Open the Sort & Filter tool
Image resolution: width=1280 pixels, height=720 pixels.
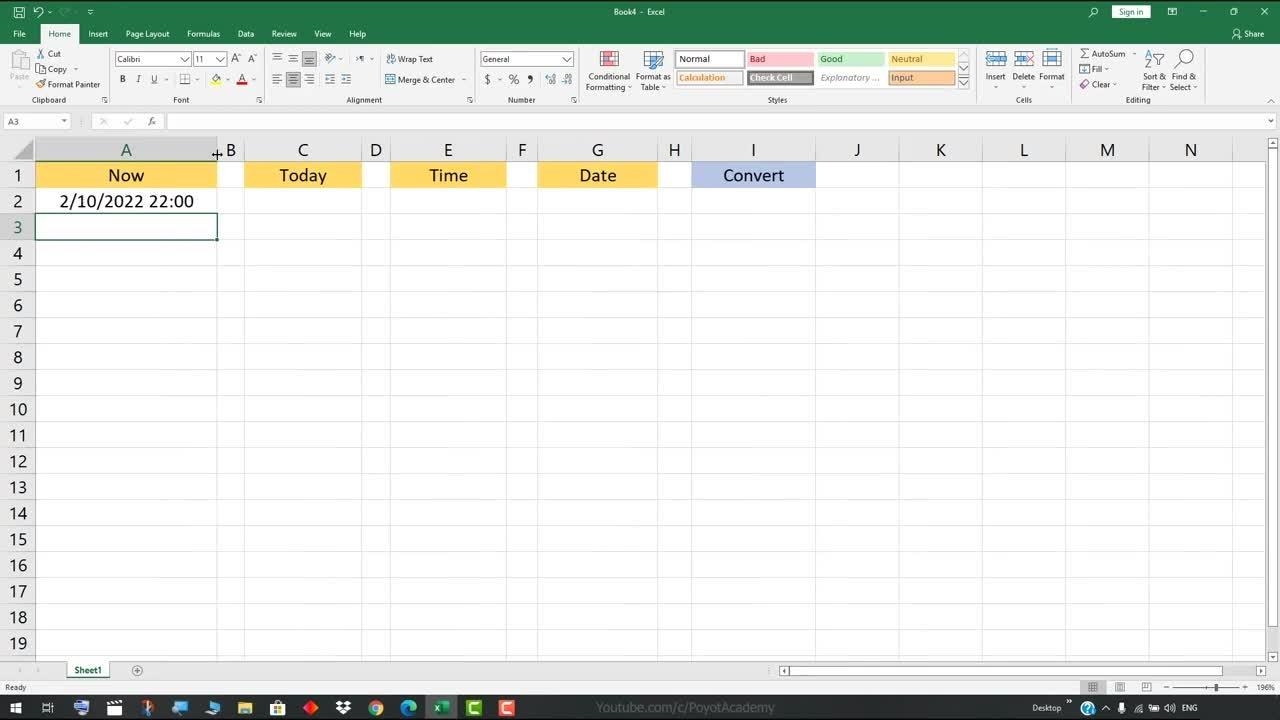click(x=1154, y=70)
